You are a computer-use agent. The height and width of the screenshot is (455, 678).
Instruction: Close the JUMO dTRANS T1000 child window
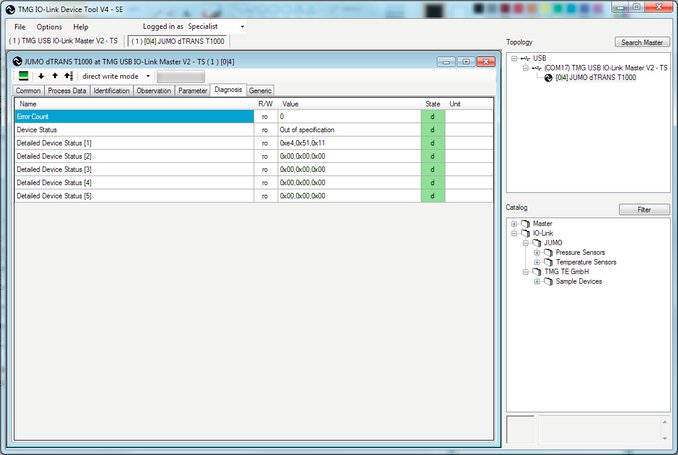(x=486, y=62)
